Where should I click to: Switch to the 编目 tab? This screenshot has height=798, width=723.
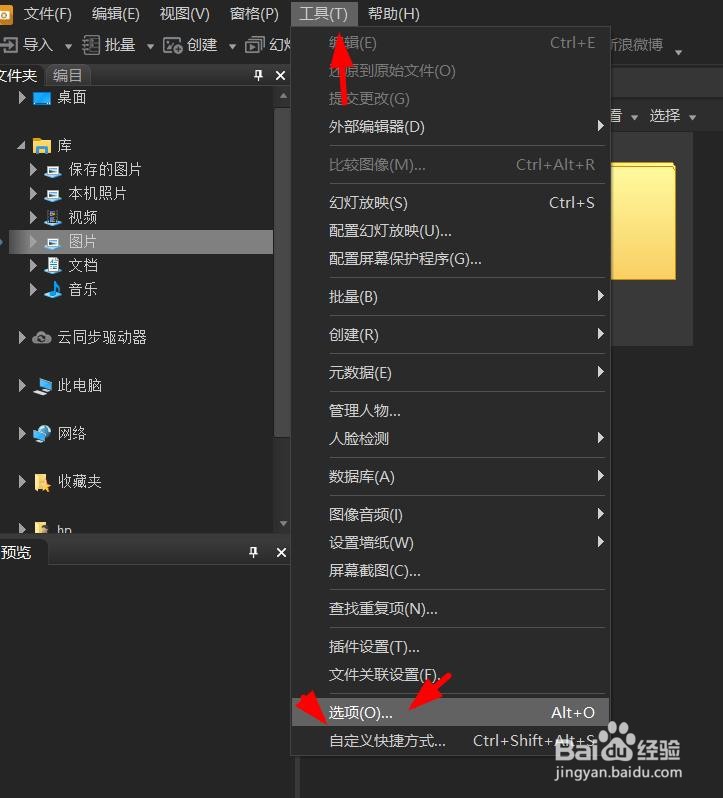tap(68, 75)
